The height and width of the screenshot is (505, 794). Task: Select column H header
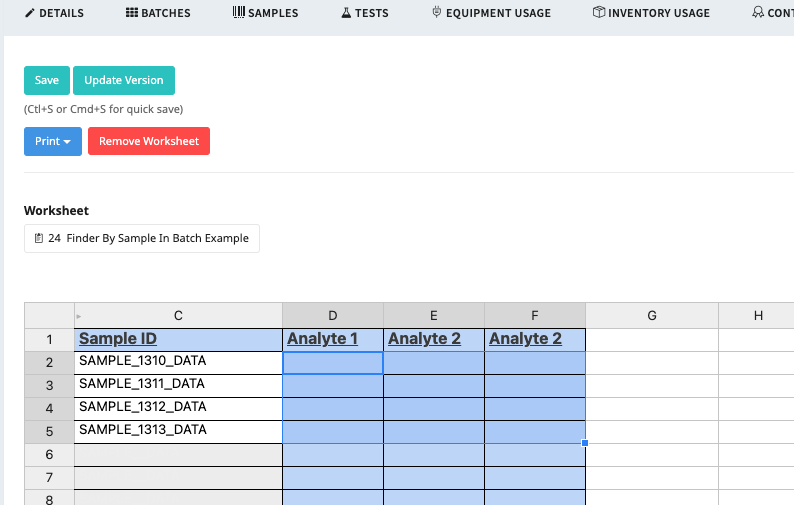tap(757, 316)
